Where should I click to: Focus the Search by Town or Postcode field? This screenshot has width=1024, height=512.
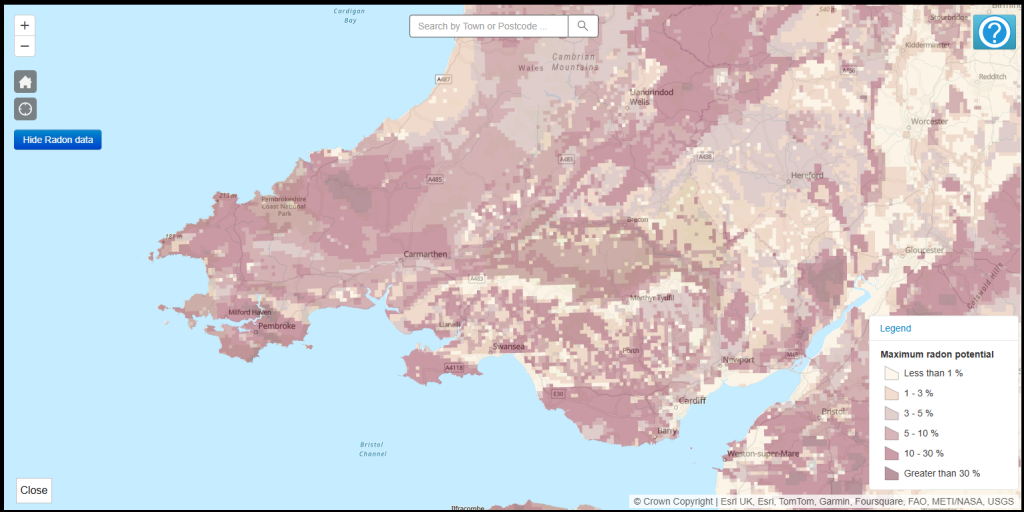click(488, 26)
